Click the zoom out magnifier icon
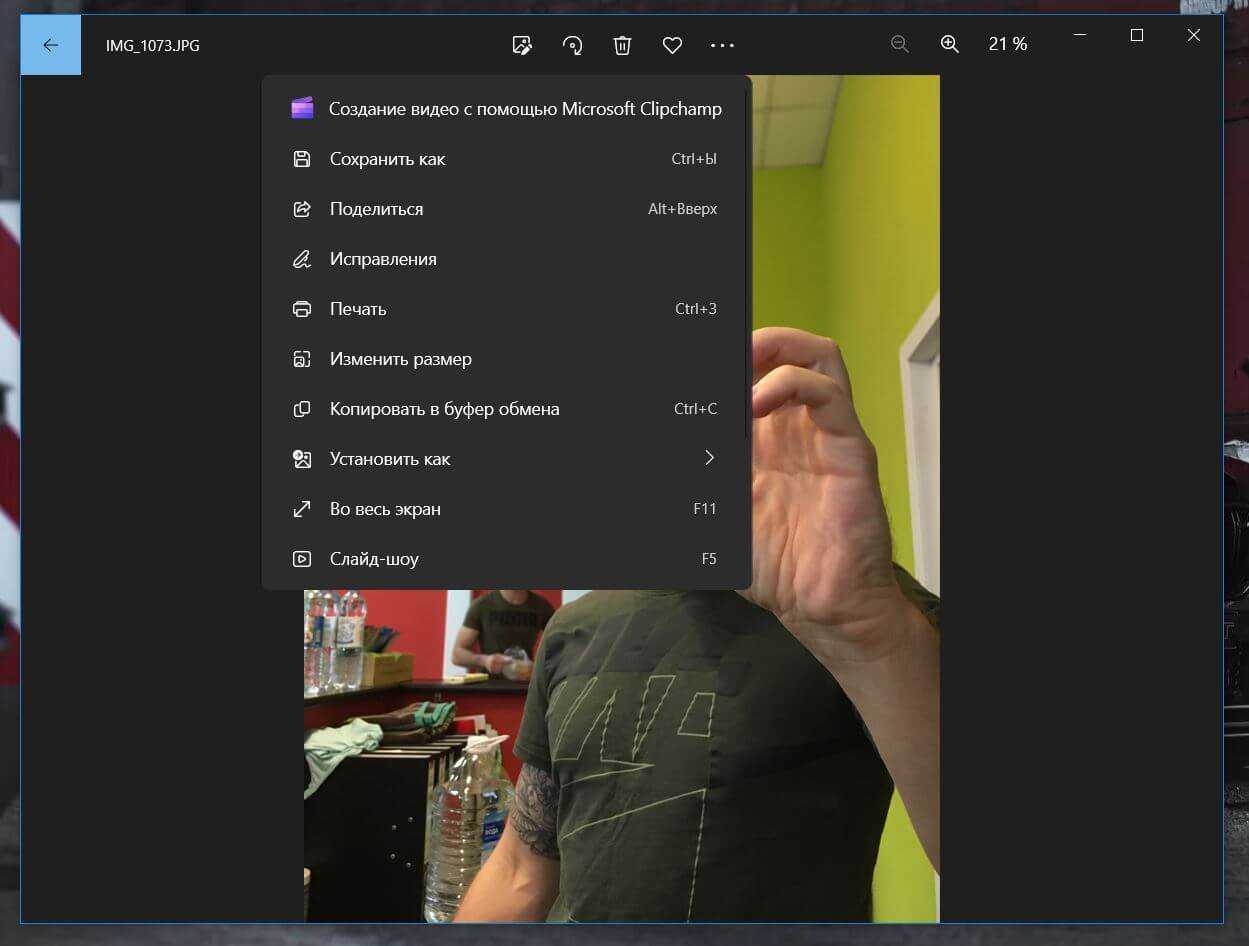The image size is (1249, 946). tap(899, 44)
